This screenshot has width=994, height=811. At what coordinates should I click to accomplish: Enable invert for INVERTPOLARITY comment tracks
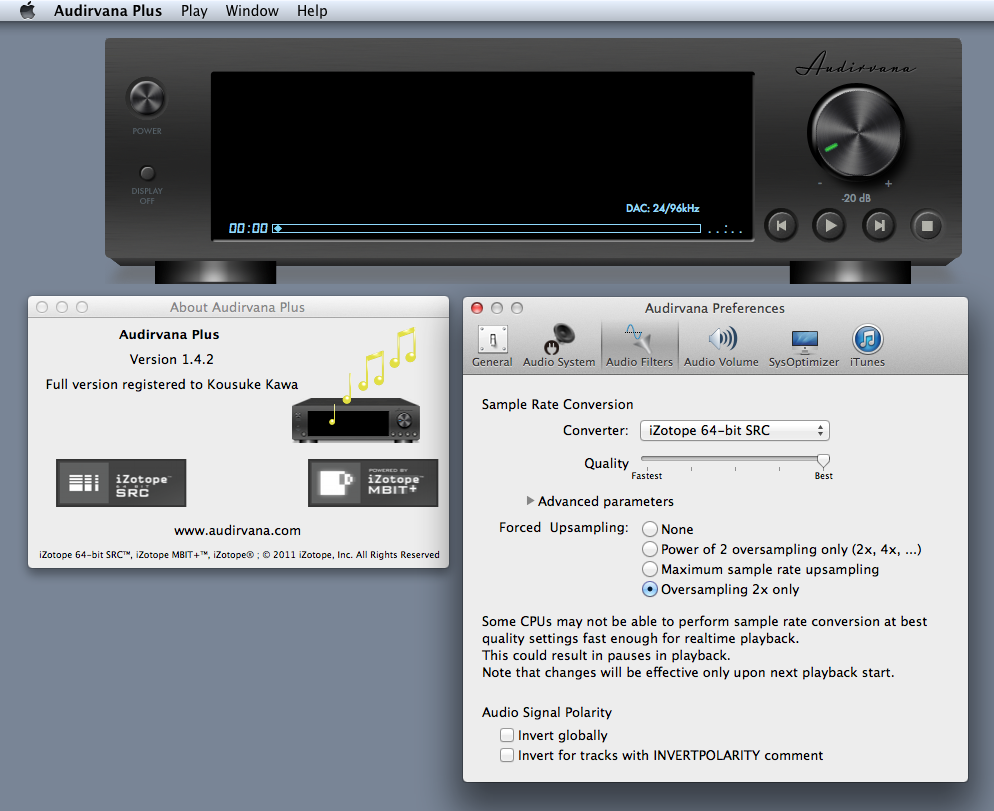(x=508, y=755)
